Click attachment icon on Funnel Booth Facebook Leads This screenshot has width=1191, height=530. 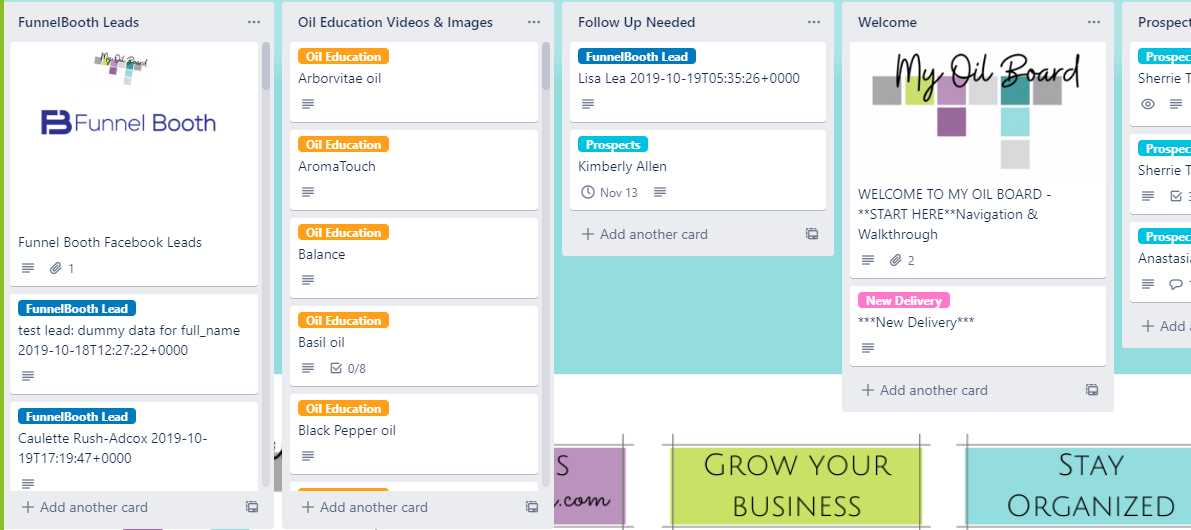click(x=56, y=268)
